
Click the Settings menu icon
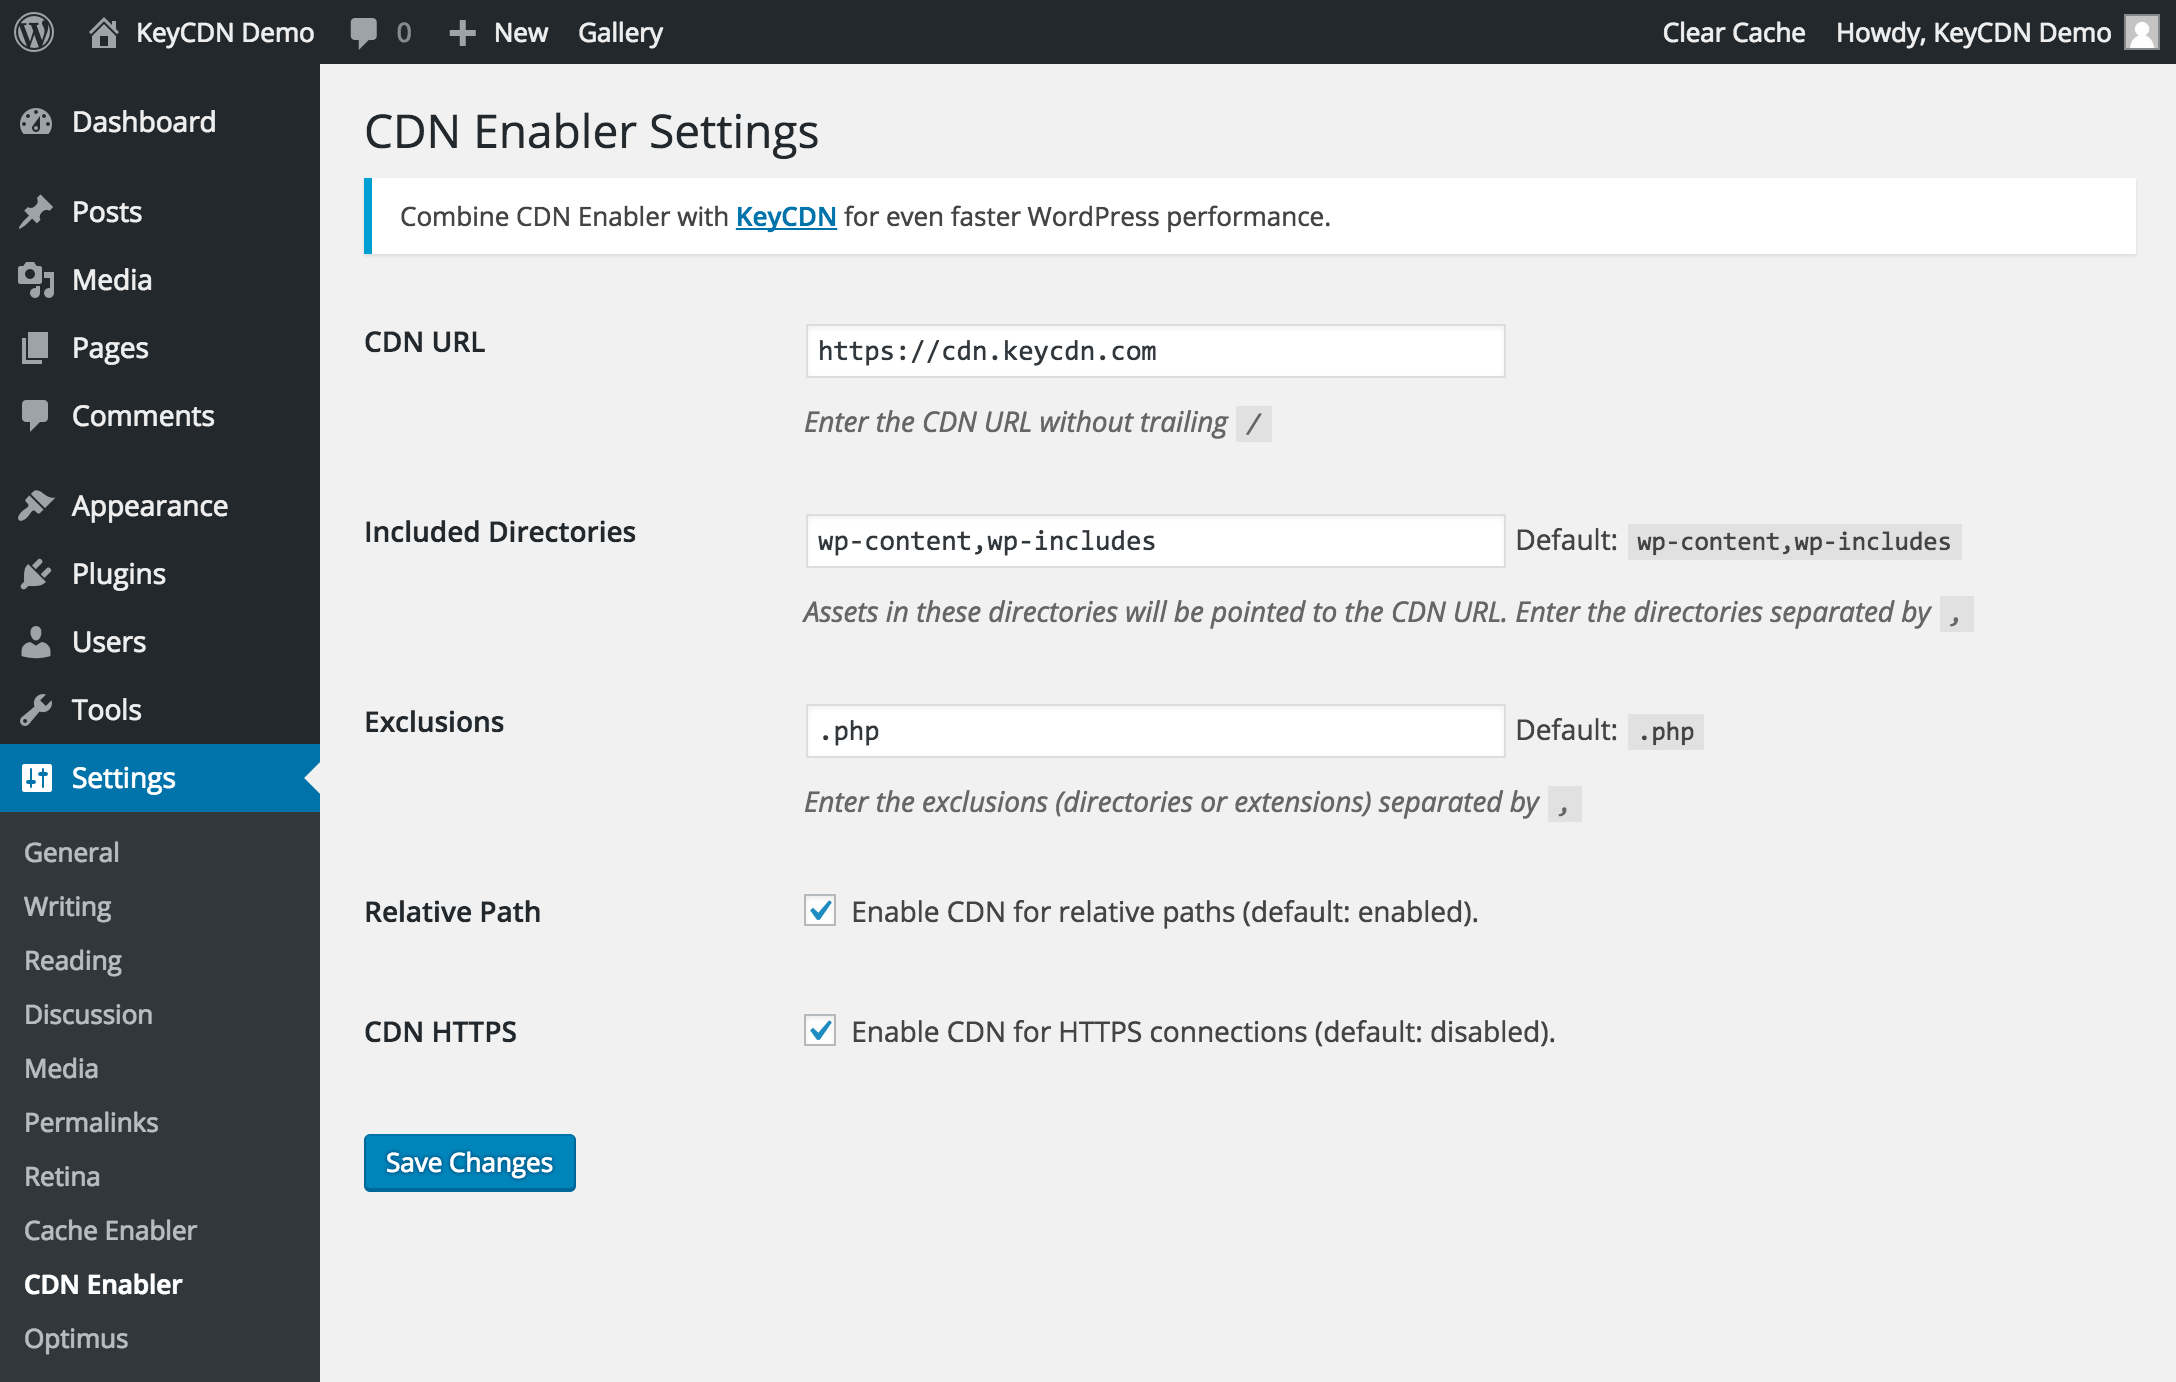pos(36,777)
